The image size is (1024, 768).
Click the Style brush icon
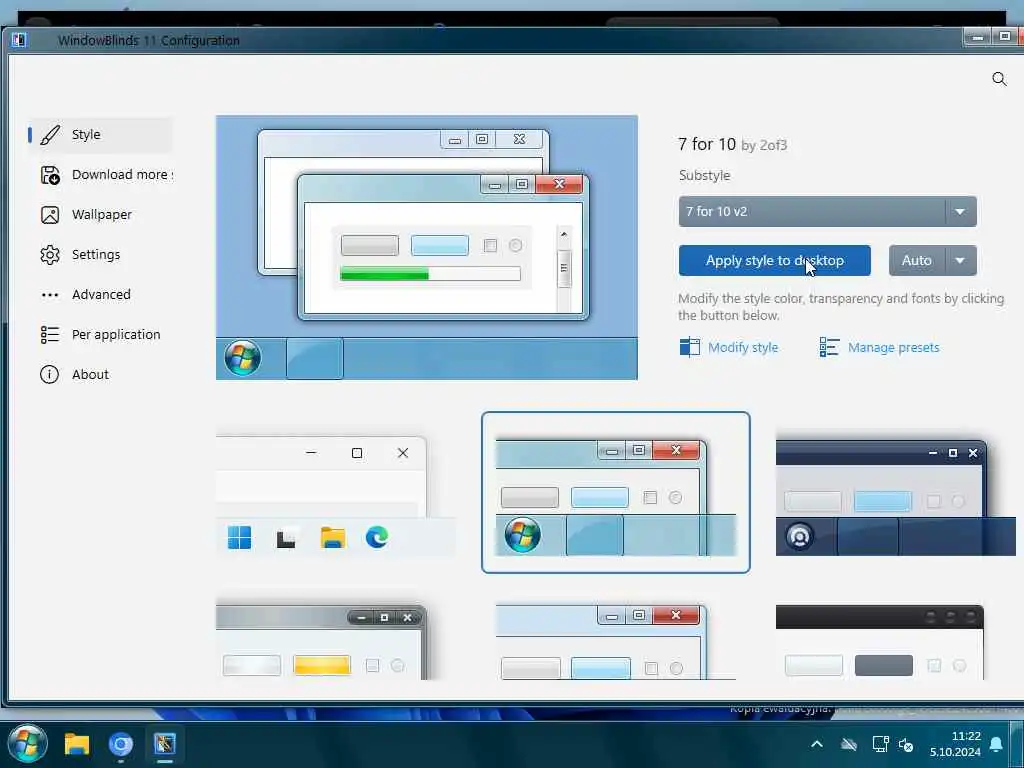point(50,135)
